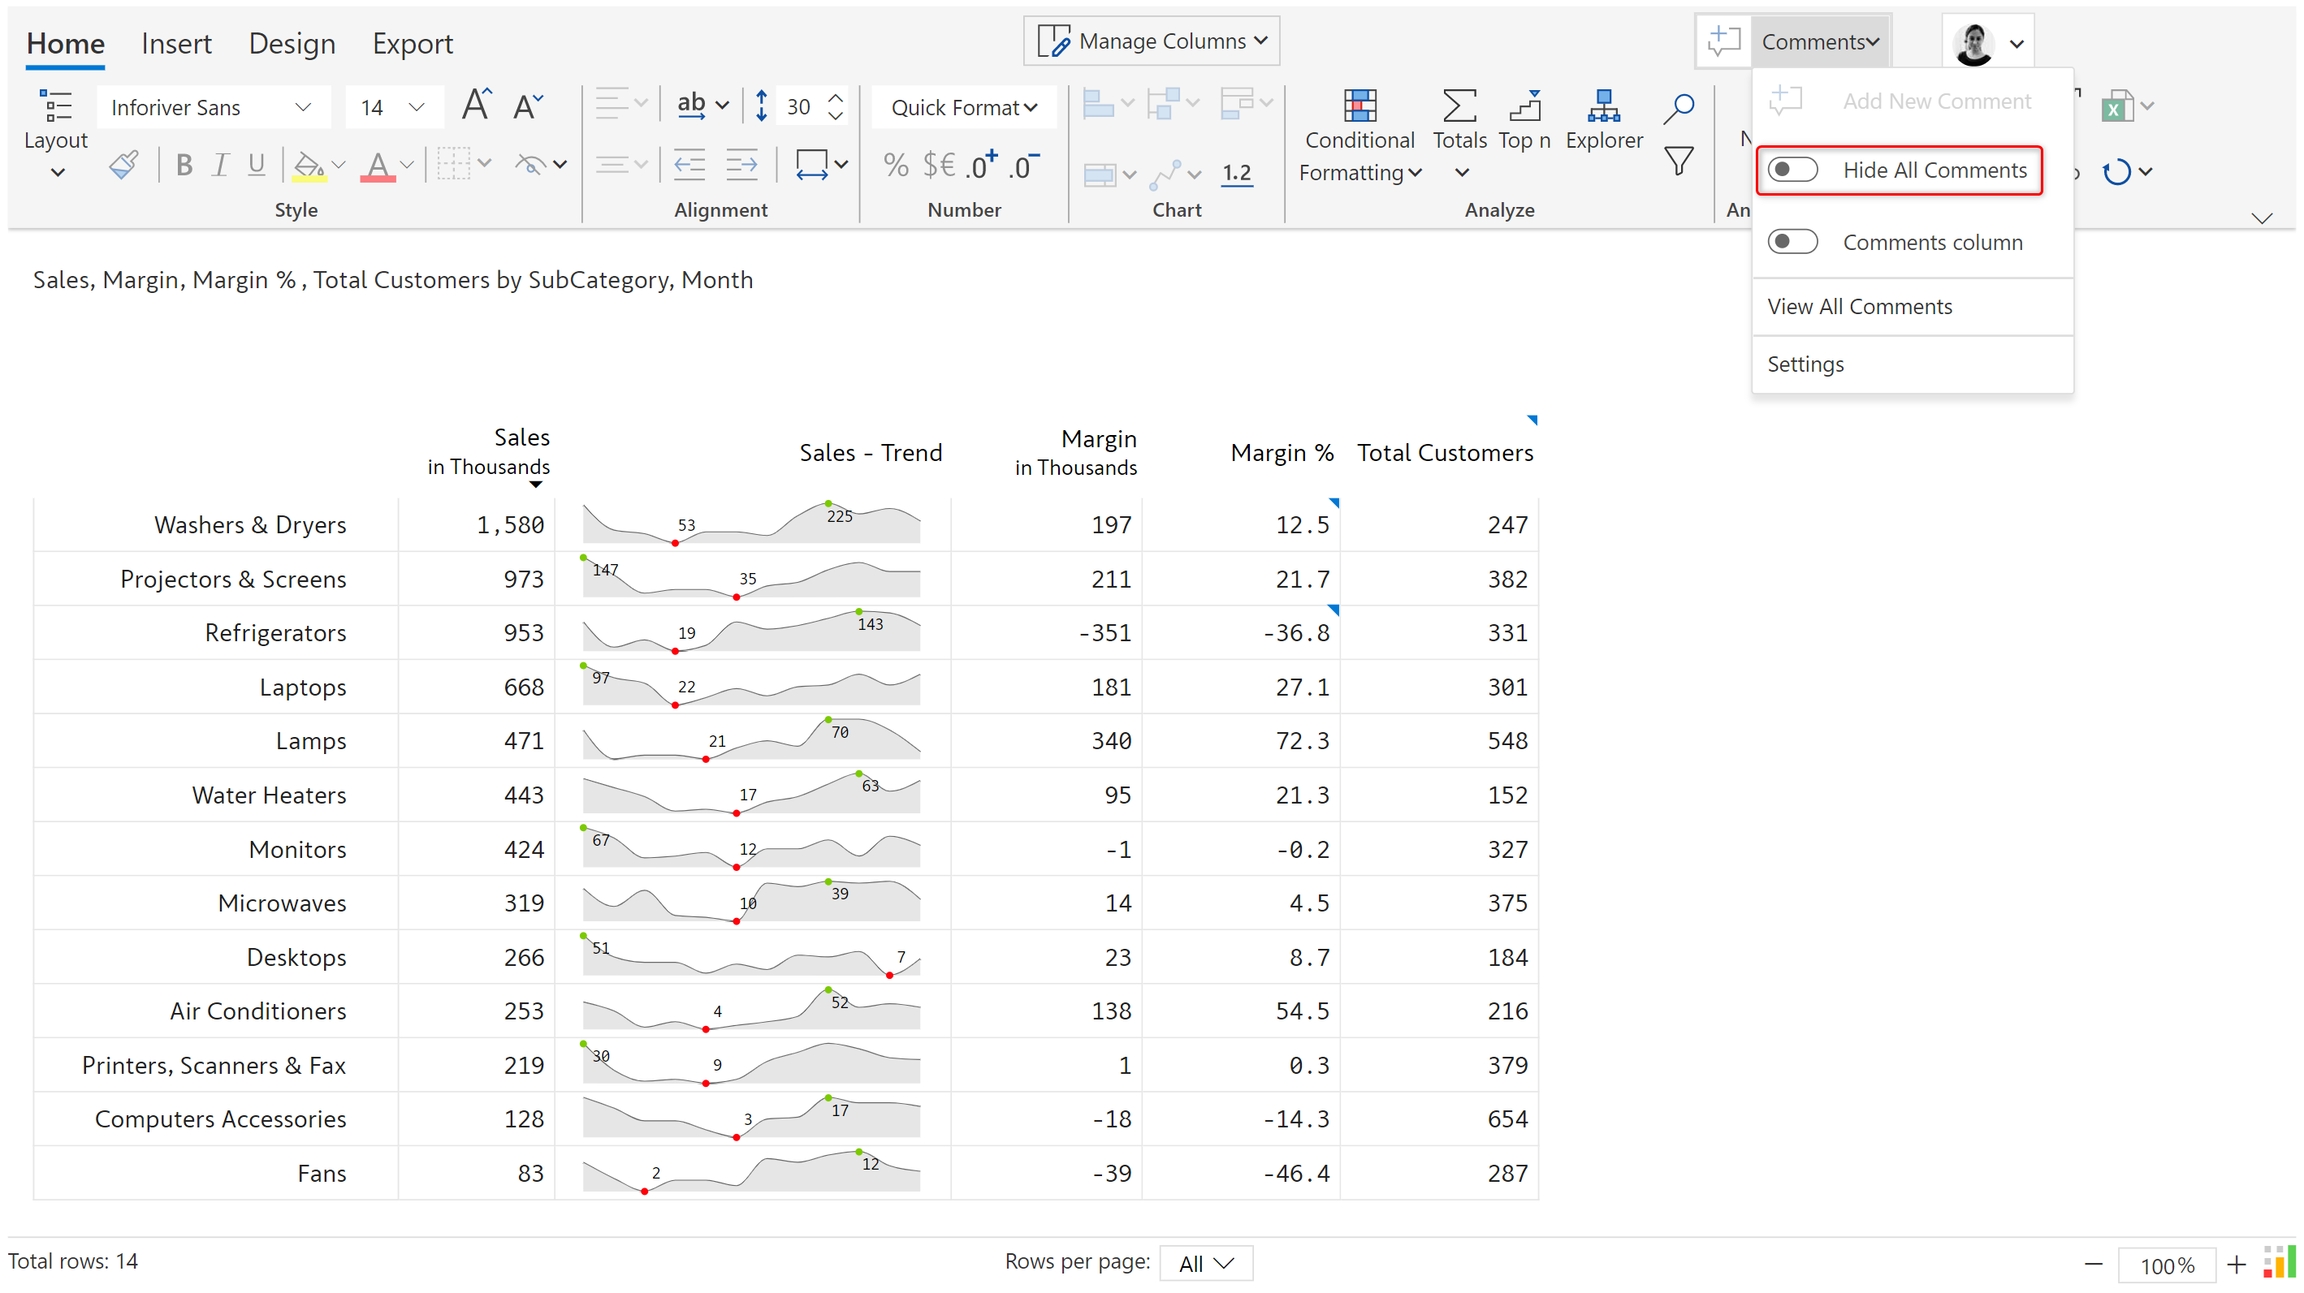
Task: Select View All Comments menu item
Action: tap(1859, 307)
